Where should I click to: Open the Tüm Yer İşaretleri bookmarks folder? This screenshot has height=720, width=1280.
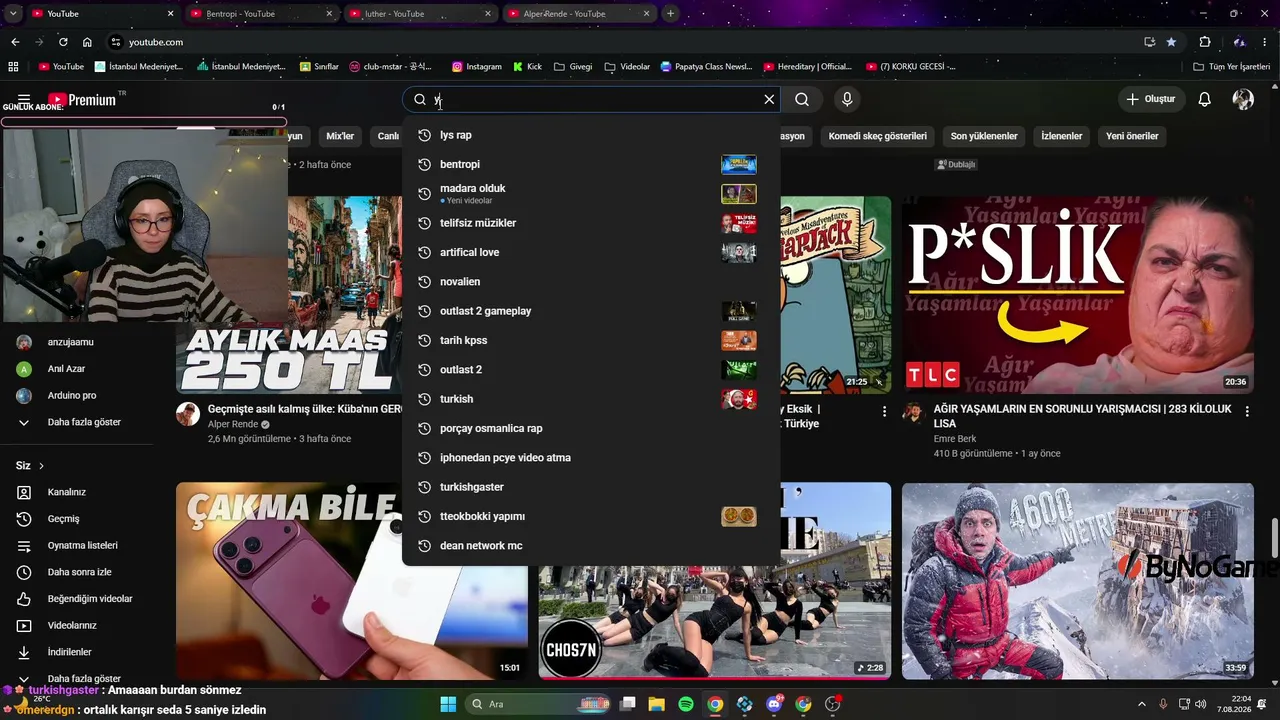1232,67
